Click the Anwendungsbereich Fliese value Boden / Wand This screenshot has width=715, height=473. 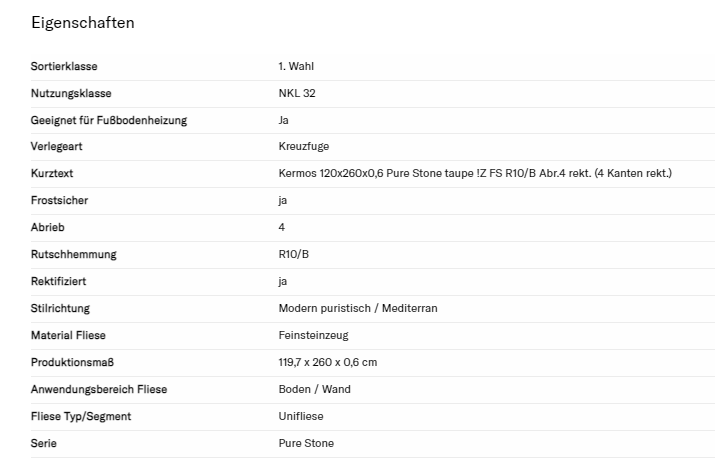pos(314,389)
